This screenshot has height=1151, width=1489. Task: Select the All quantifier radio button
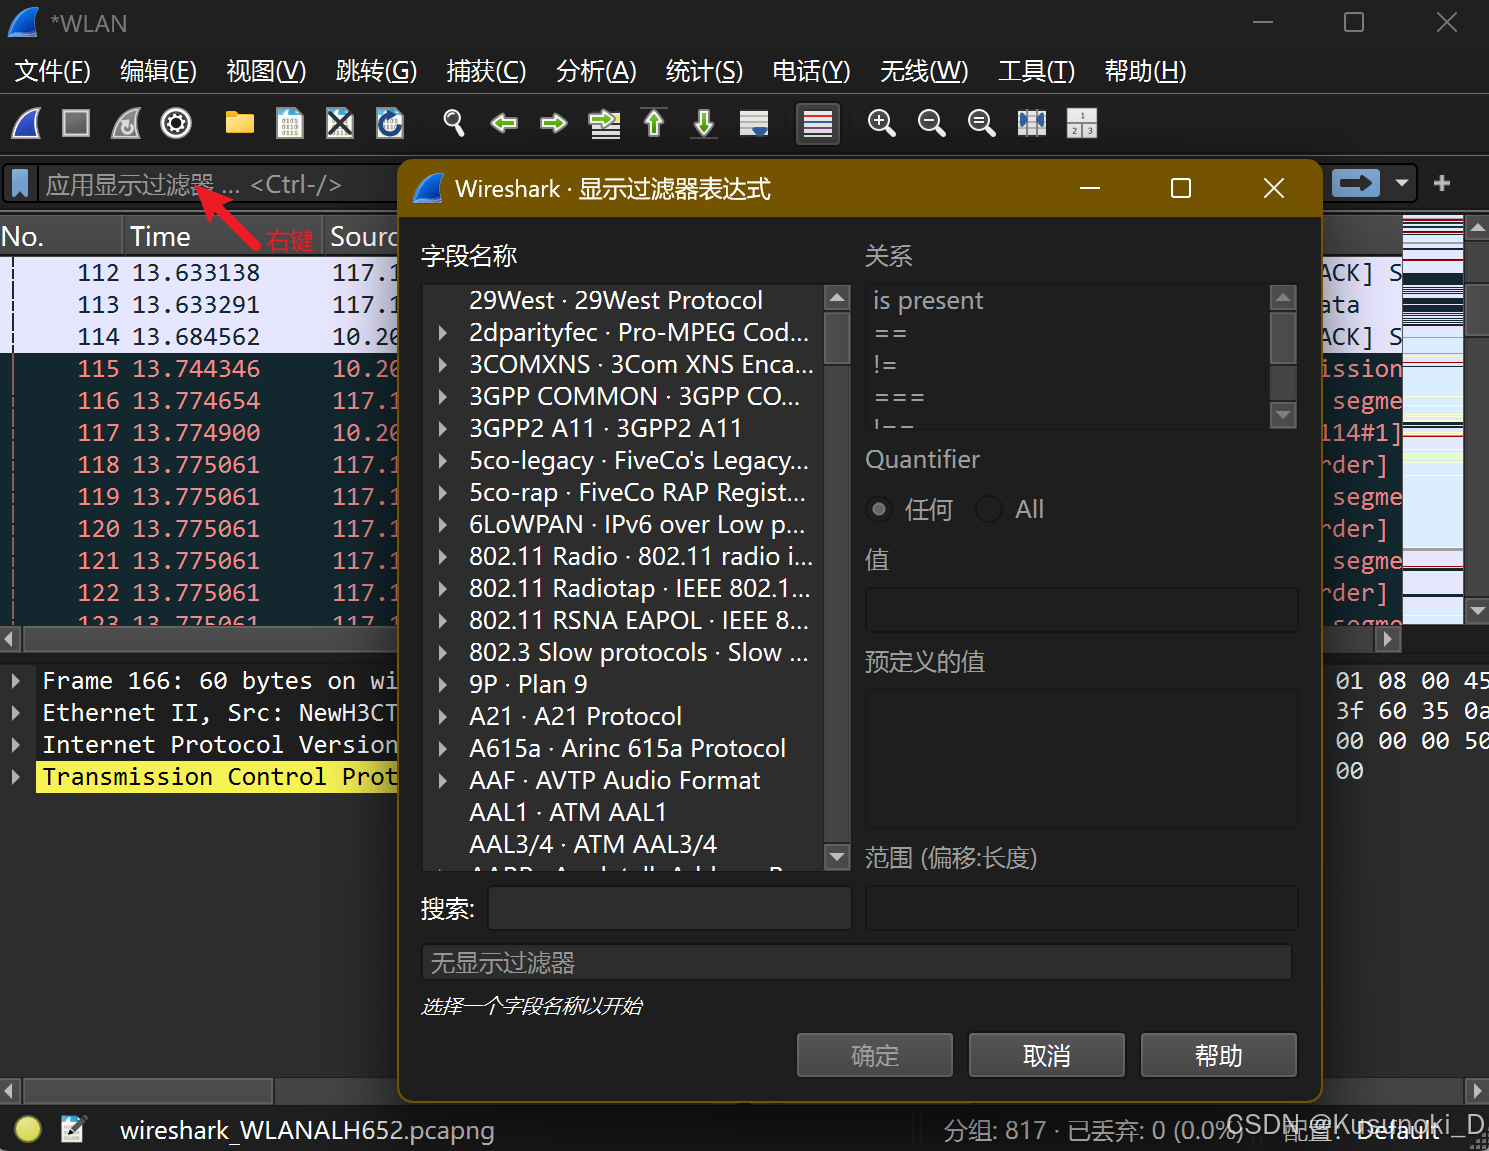click(x=989, y=509)
